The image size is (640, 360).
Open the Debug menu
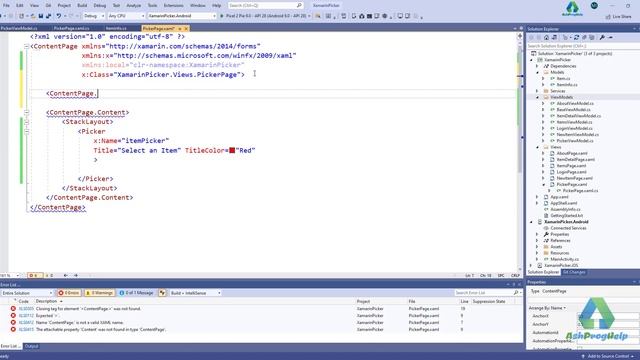click(100, 5)
